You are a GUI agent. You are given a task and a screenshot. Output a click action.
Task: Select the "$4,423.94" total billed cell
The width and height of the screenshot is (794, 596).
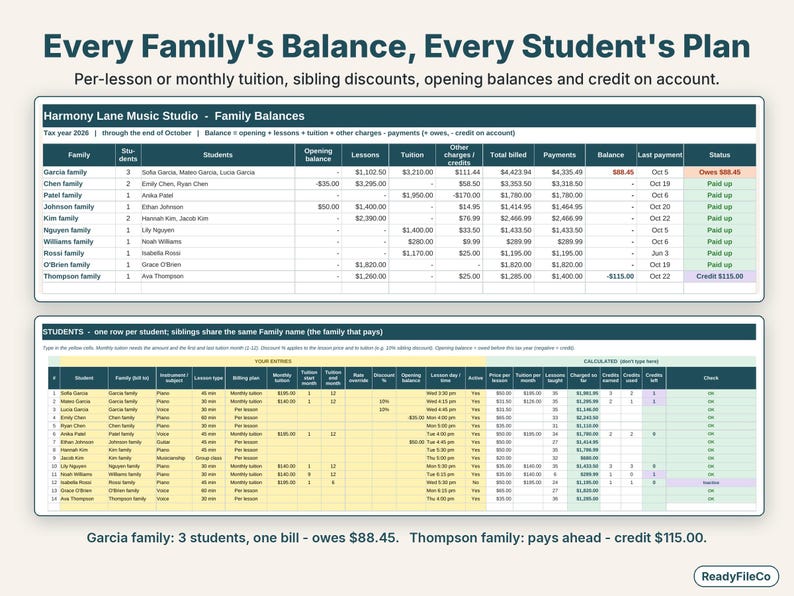coord(508,172)
